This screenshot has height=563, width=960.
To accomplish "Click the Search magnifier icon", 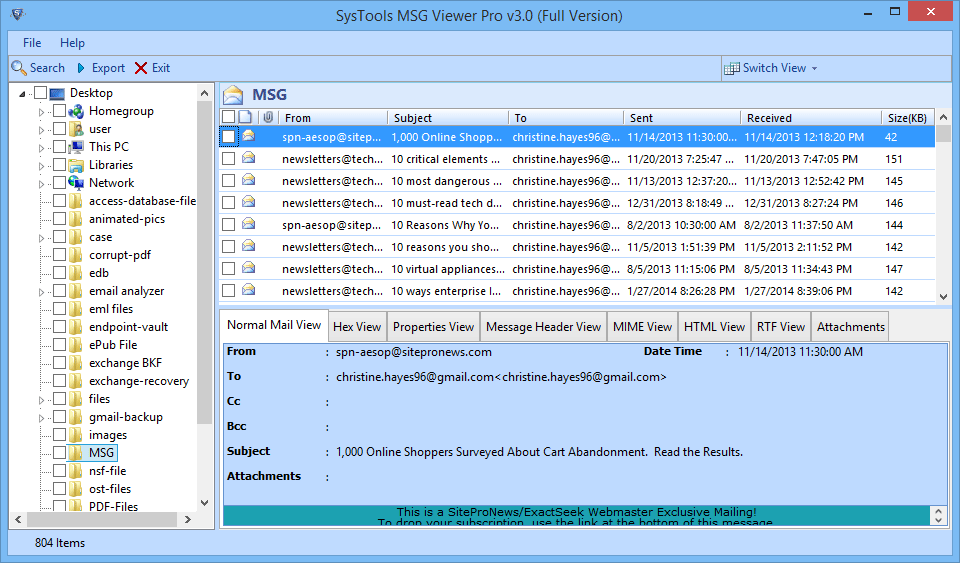I will point(19,68).
